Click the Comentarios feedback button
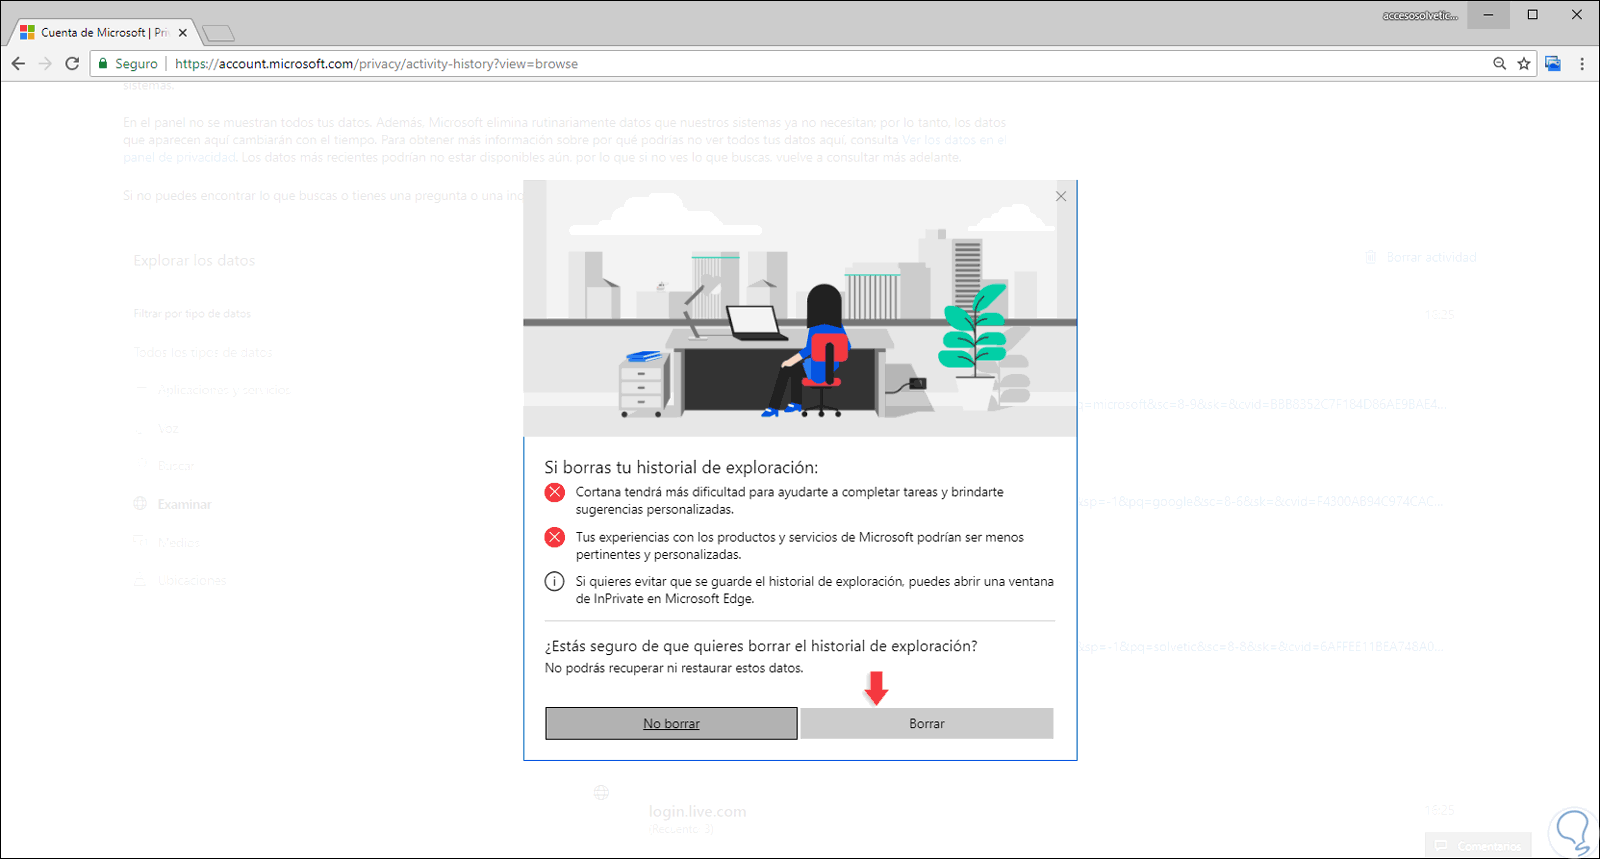 point(1478,846)
